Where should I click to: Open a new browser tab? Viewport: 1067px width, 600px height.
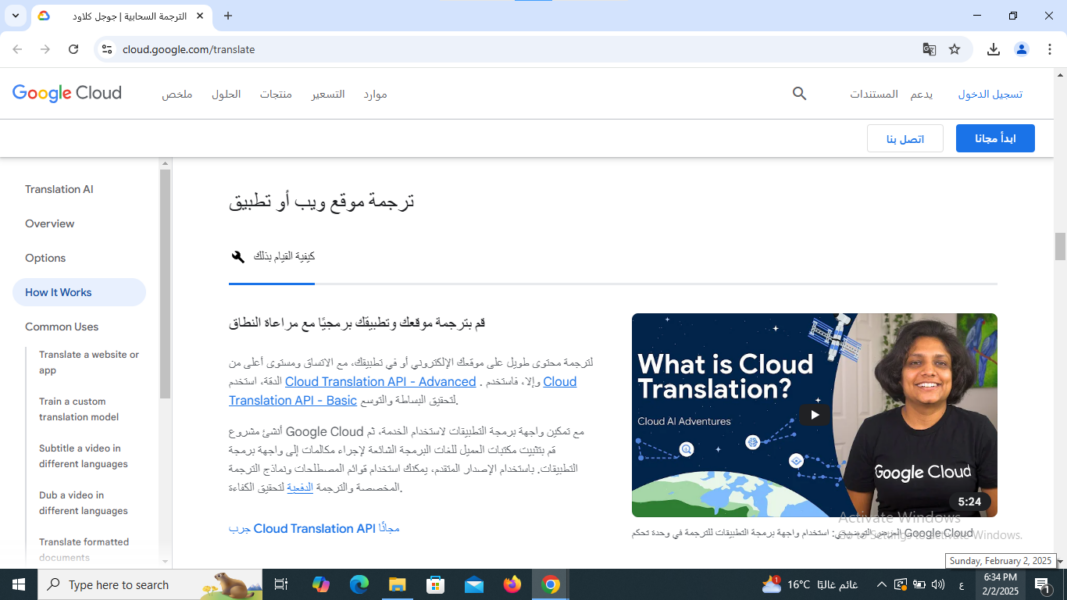pyautogui.click(x=228, y=16)
